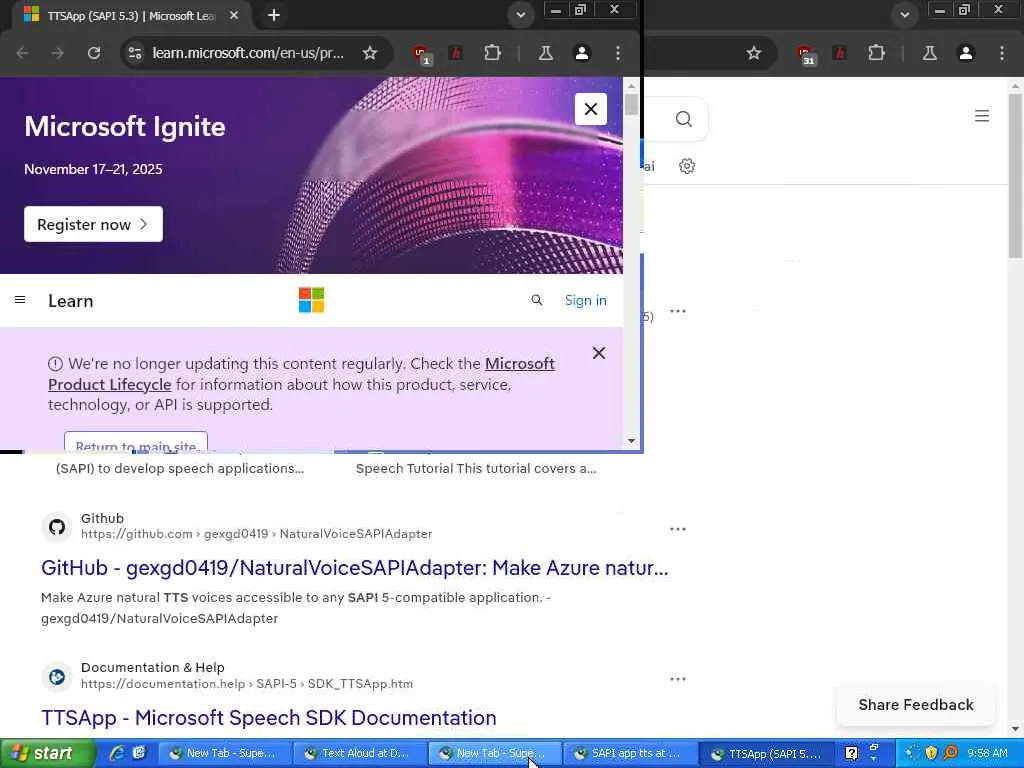This screenshot has width=1024, height=768.
Task: Switch to SAPI app tts taskbar window
Action: (x=628, y=754)
